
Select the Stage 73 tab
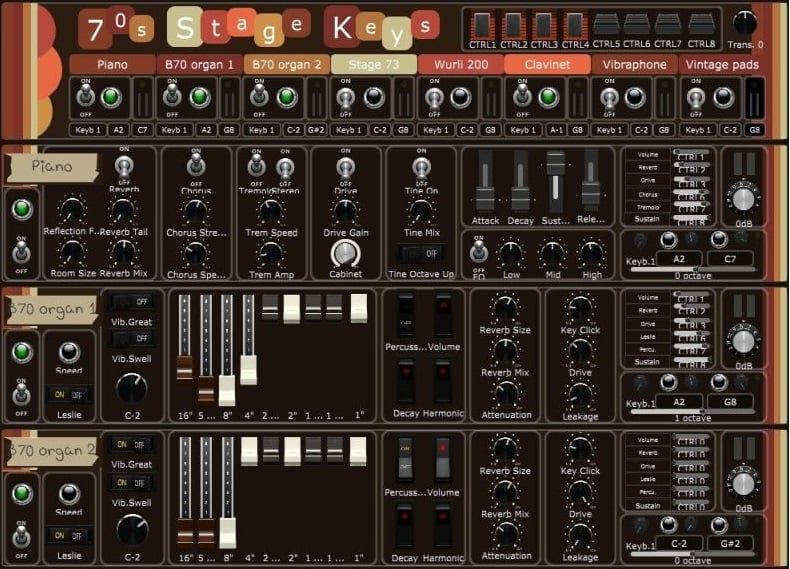click(373, 65)
